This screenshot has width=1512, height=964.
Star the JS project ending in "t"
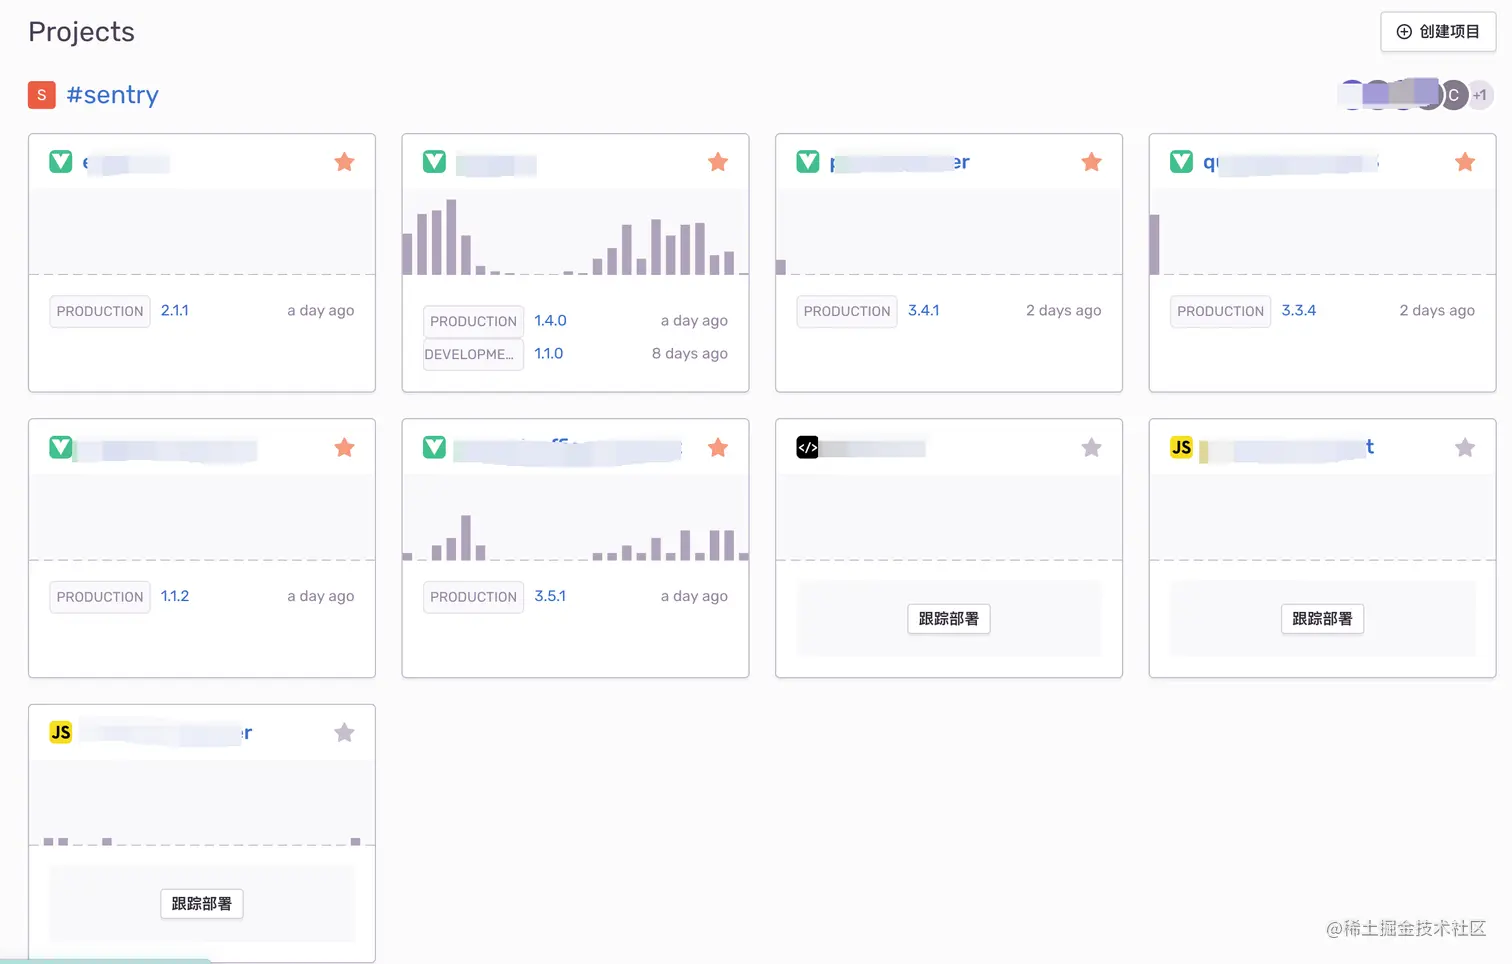point(1465,447)
